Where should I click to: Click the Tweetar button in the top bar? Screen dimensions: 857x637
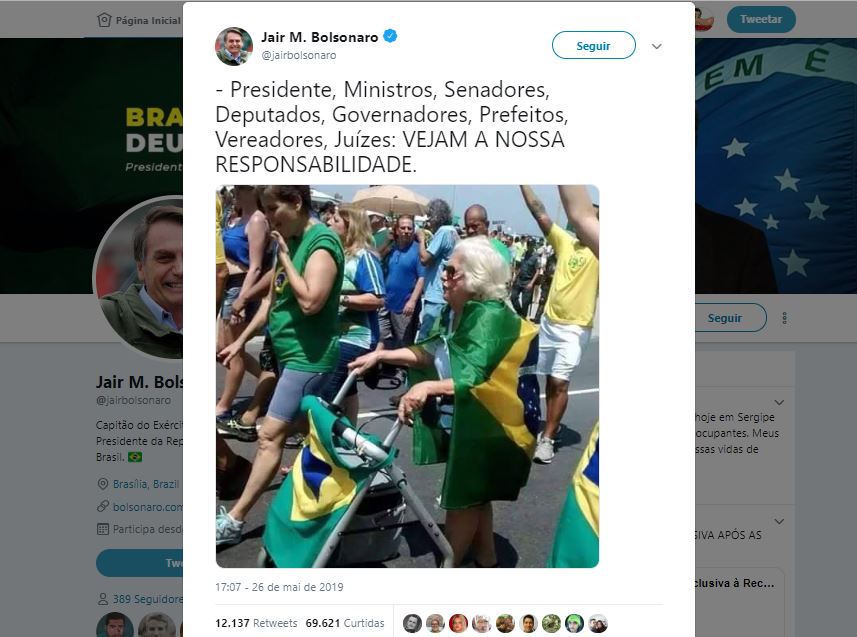tap(761, 19)
